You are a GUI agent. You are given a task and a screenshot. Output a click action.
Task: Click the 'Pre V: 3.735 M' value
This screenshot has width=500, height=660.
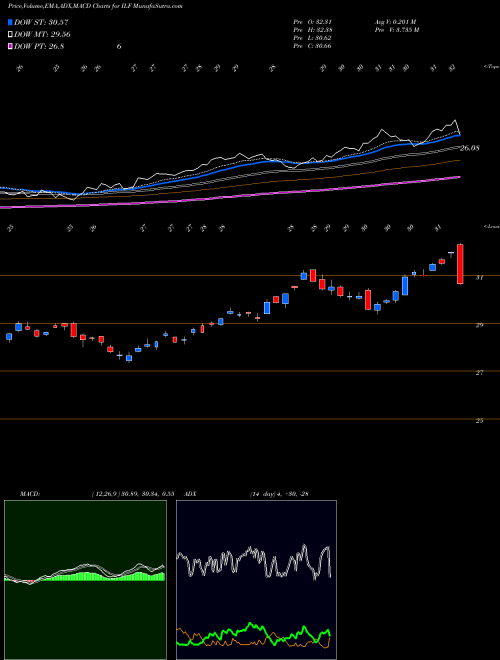(397, 30)
